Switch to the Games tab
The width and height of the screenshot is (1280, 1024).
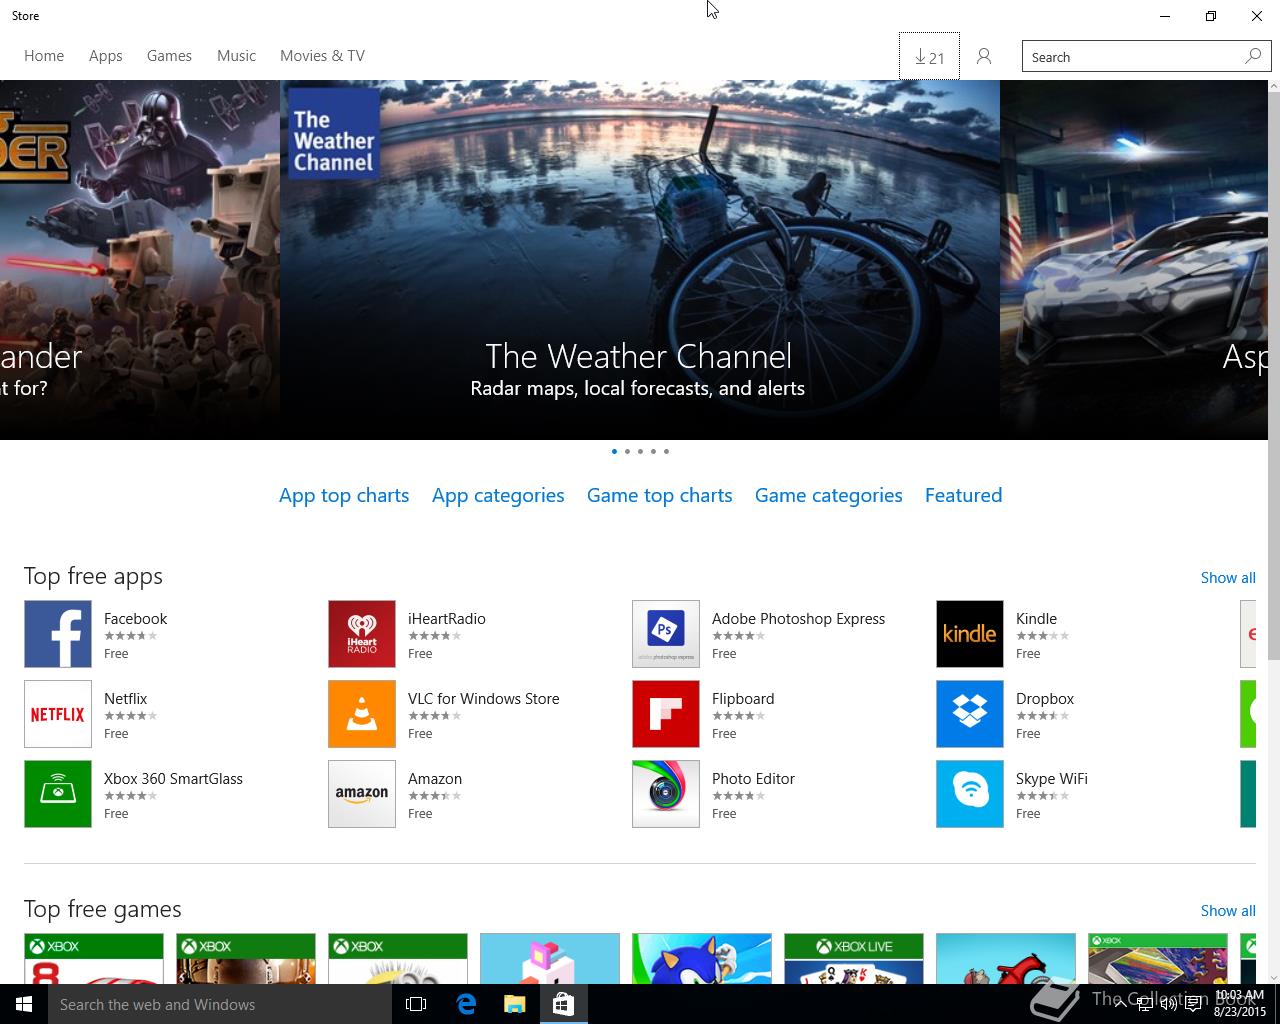click(169, 56)
